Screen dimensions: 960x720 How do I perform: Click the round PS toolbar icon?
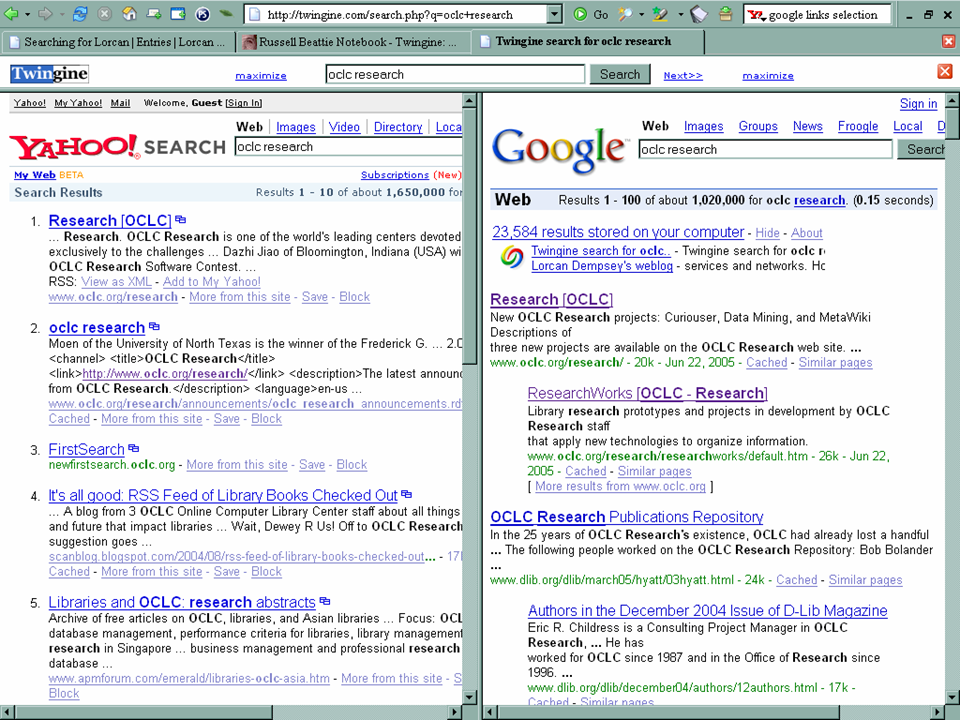203,13
